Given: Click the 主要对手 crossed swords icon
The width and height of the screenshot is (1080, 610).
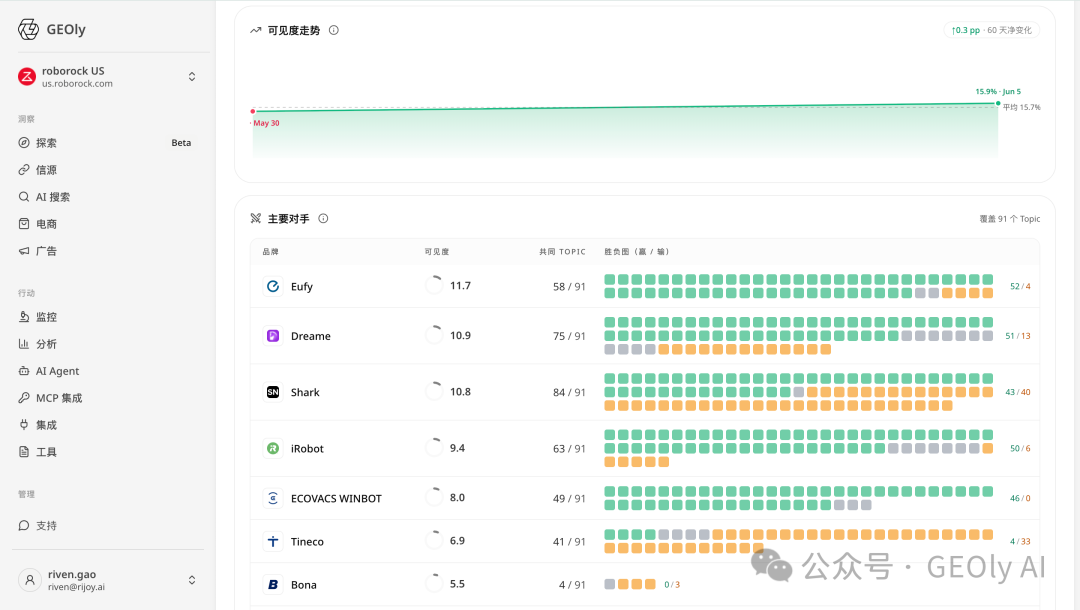Looking at the screenshot, I should pos(256,219).
